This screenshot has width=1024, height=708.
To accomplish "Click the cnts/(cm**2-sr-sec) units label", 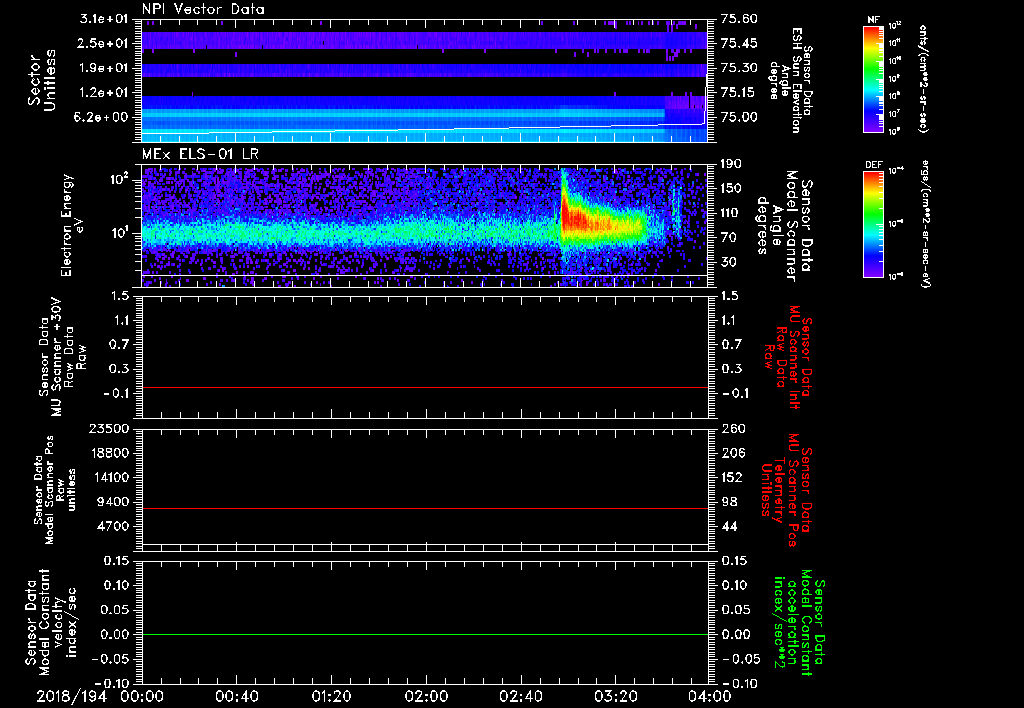I will (923, 78).
